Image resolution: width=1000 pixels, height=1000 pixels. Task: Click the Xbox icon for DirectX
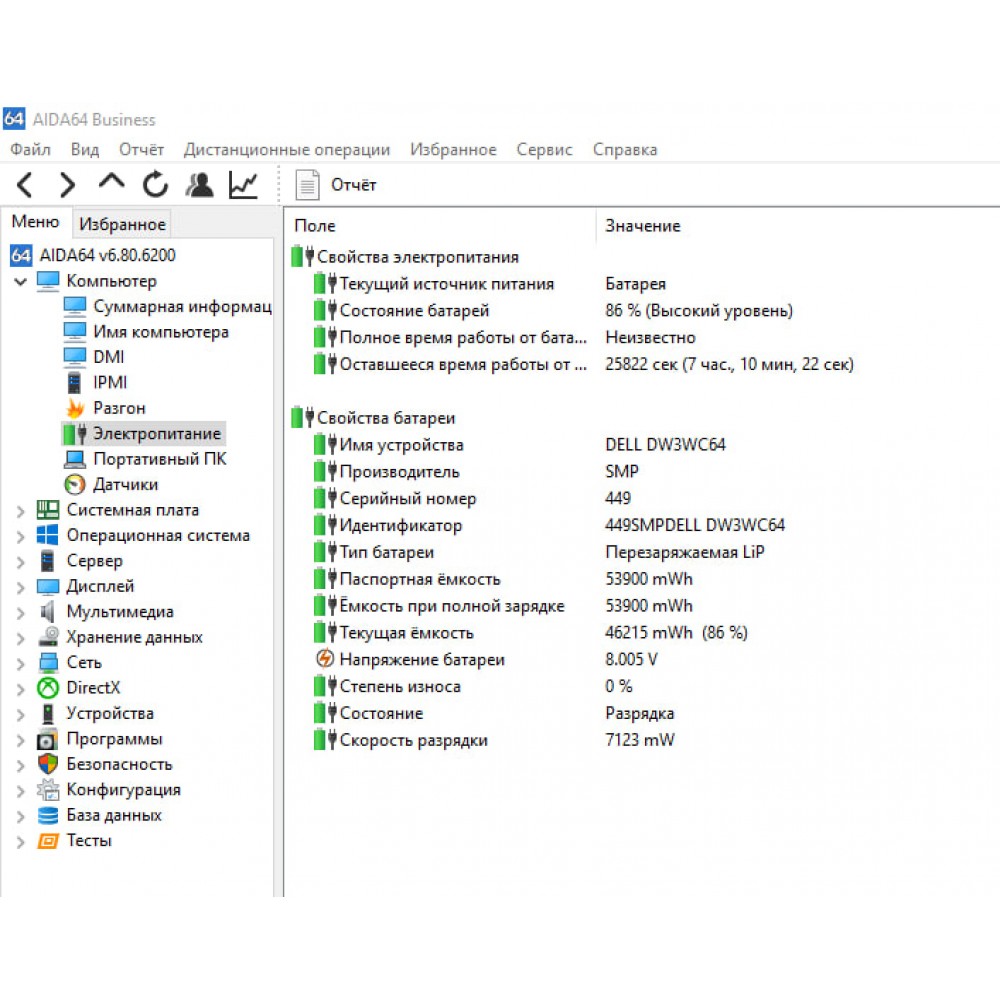[x=48, y=688]
